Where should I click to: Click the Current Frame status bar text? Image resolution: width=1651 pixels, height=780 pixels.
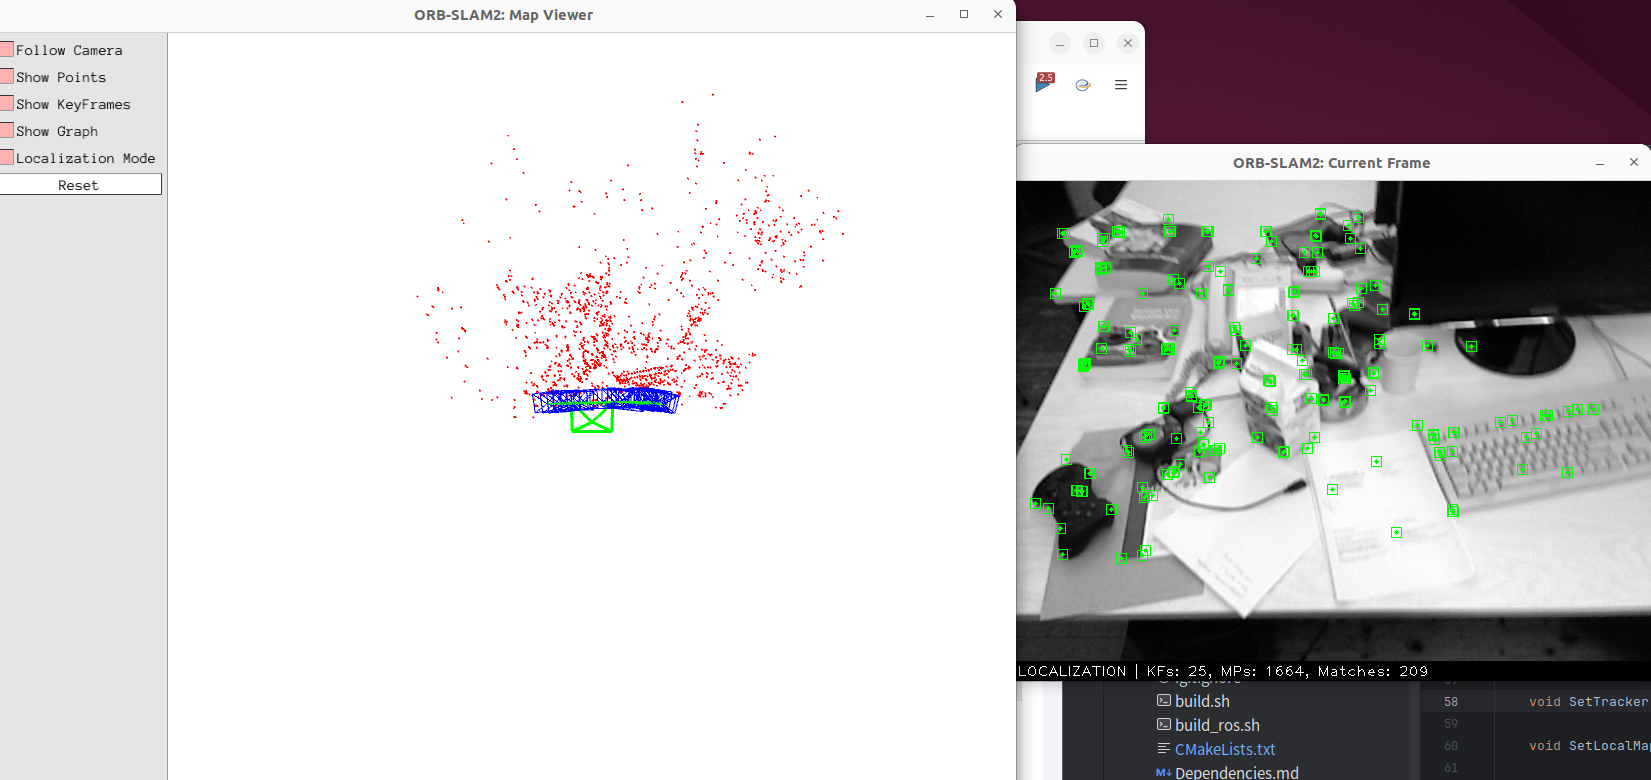coord(1223,671)
